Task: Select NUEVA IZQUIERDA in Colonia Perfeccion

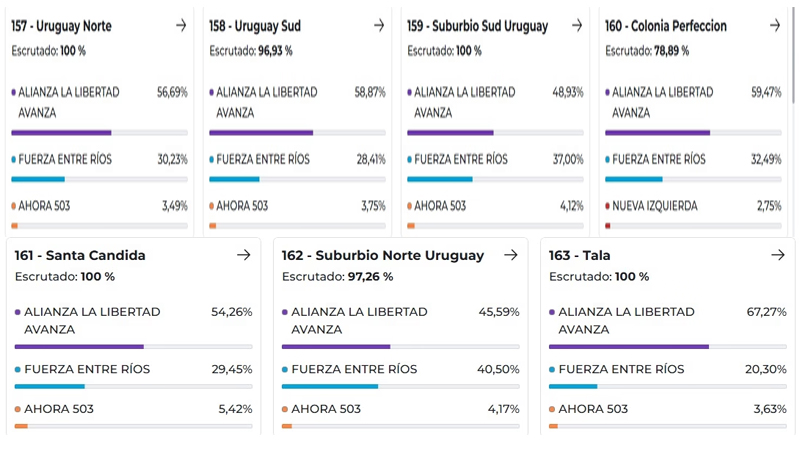Action: point(668,206)
